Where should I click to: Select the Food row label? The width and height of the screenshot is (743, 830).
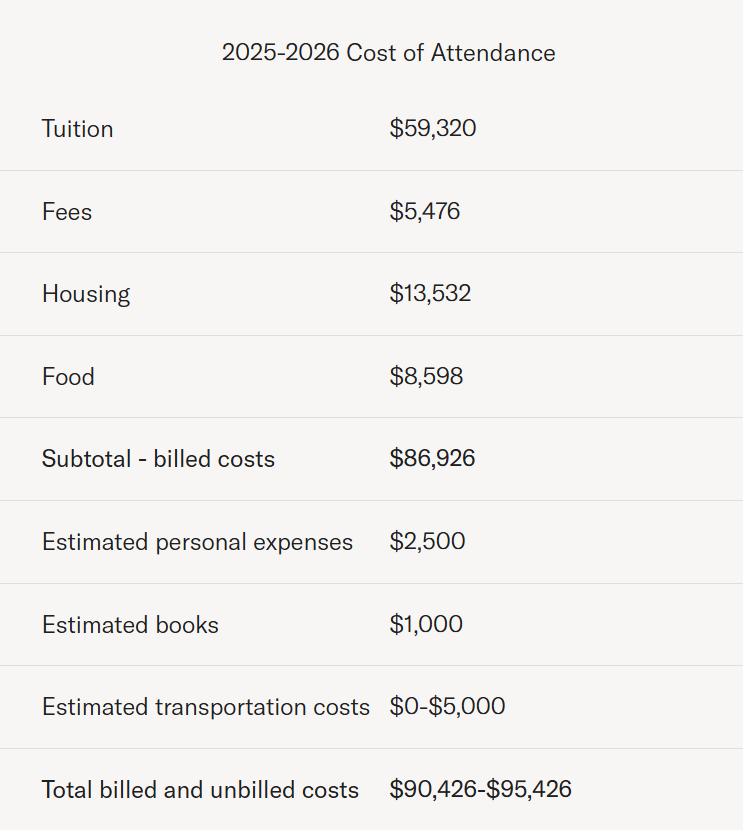coord(68,377)
